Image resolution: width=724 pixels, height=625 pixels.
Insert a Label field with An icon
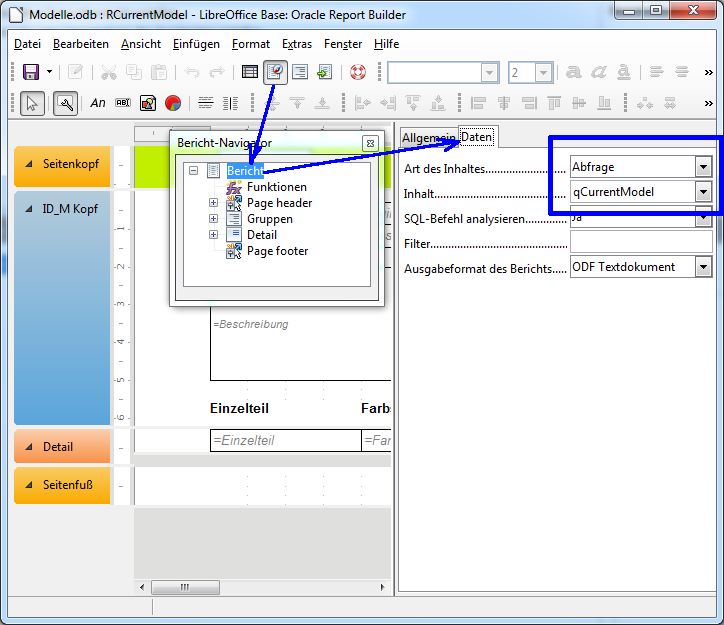click(x=98, y=103)
